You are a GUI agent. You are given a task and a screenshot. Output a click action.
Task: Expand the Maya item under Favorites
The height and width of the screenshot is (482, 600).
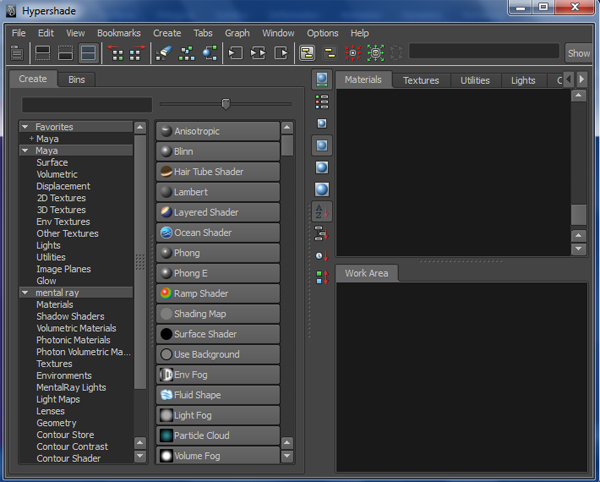(x=31, y=138)
